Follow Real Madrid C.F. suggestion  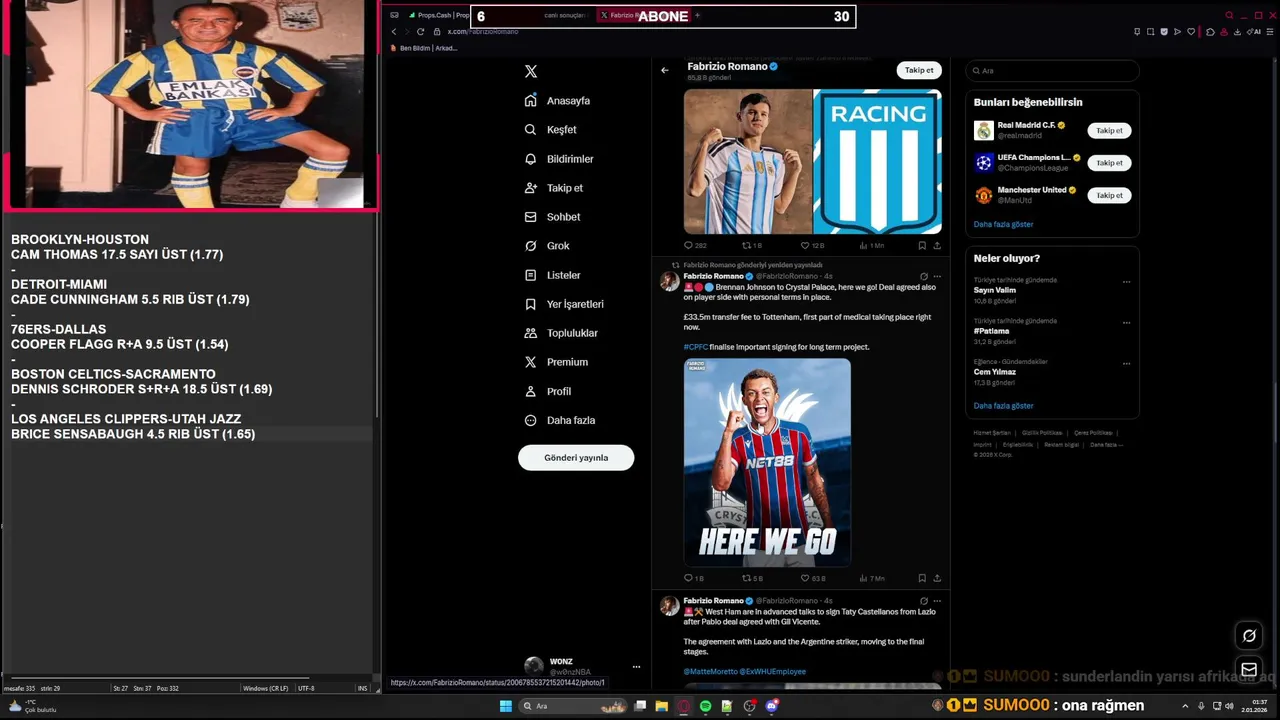coord(1109,130)
